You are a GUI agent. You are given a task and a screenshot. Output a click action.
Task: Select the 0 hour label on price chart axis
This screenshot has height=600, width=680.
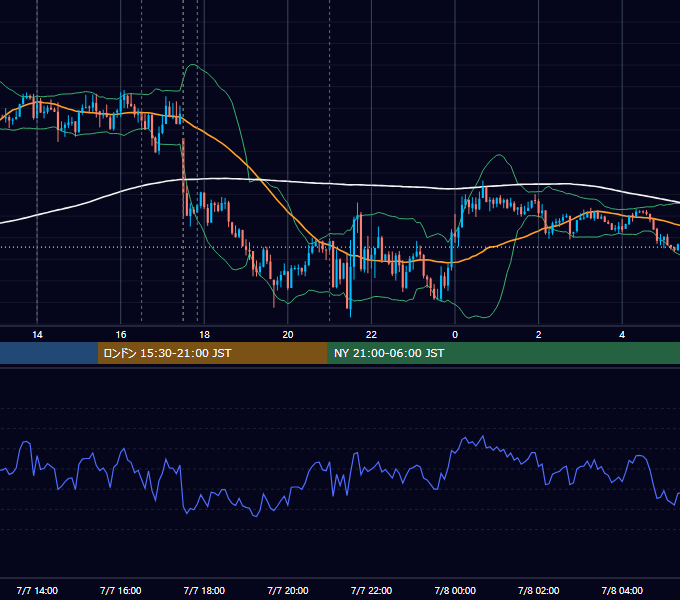tap(455, 335)
